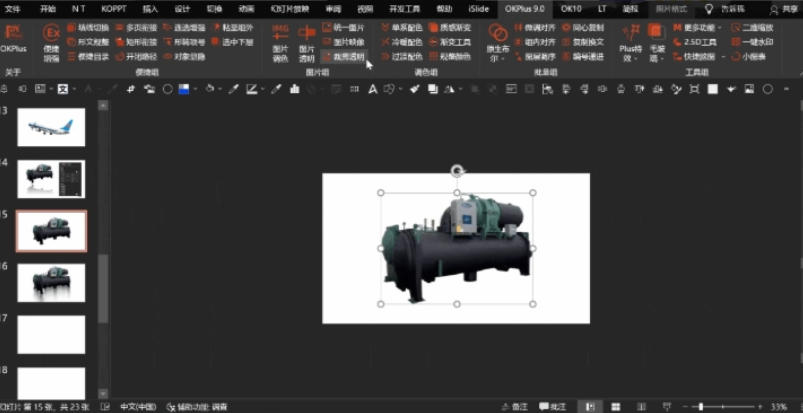
Task: Click the 共享 share button
Action: [783, 8]
